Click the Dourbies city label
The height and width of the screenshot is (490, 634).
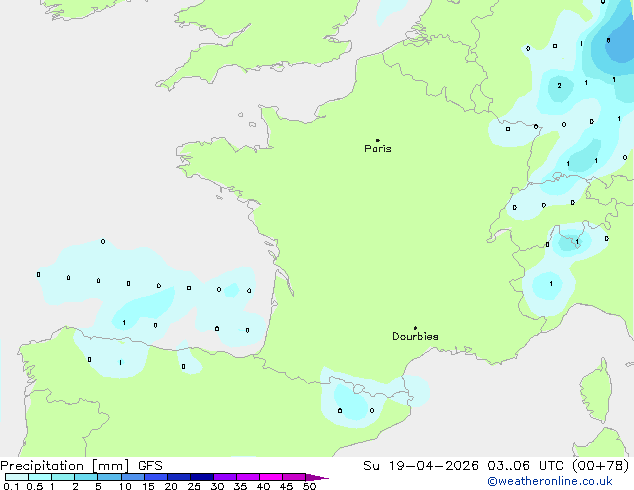(x=415, y=336)
